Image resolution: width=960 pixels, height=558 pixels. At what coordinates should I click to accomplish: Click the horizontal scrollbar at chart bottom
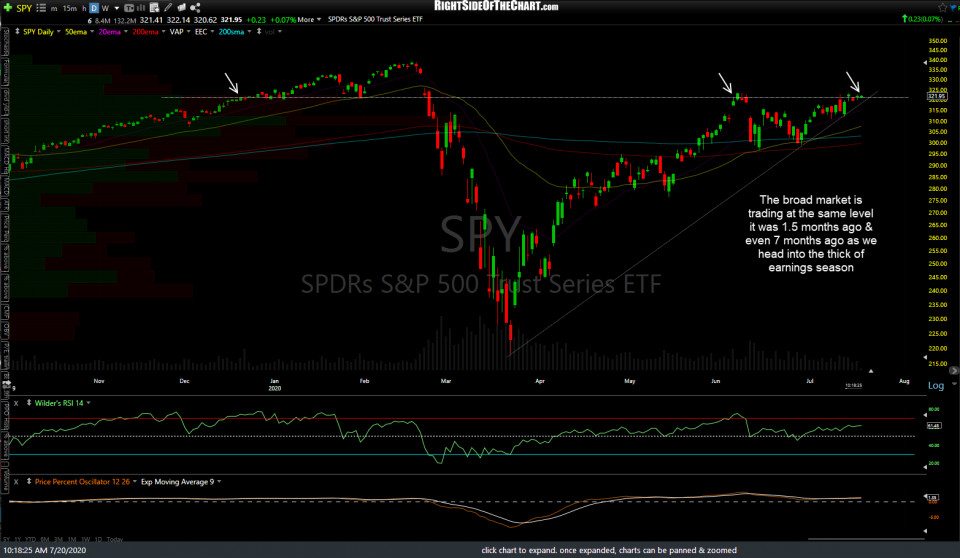(866, 539)
